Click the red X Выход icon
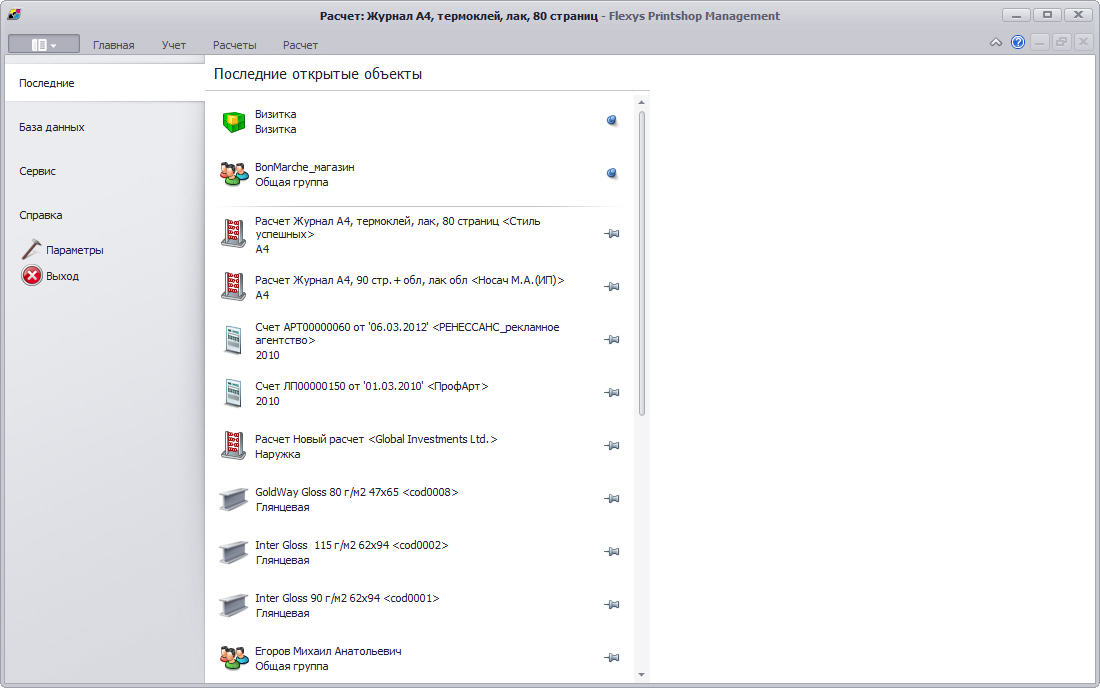The width and height of the screenshot is (1100, 688). (32, 276)
